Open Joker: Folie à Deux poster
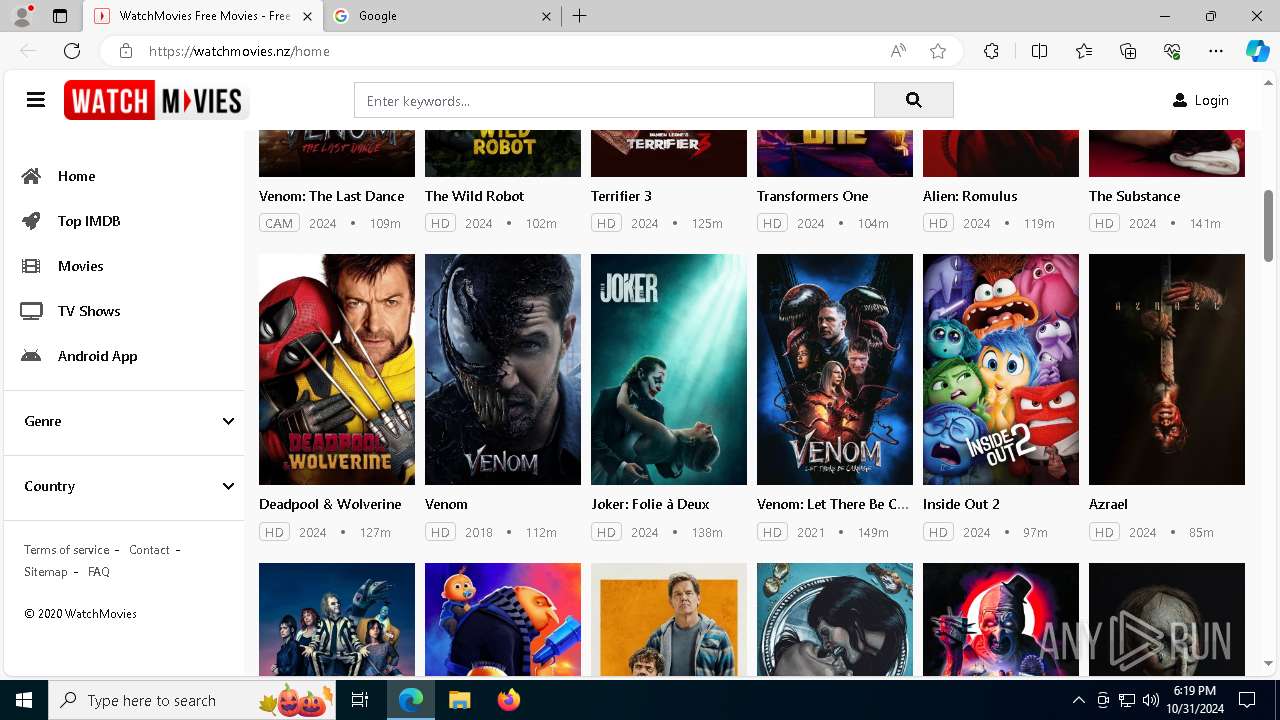The height and width of the screenshot is (720, 1280). pyautogui.click(x=669, y=369)
